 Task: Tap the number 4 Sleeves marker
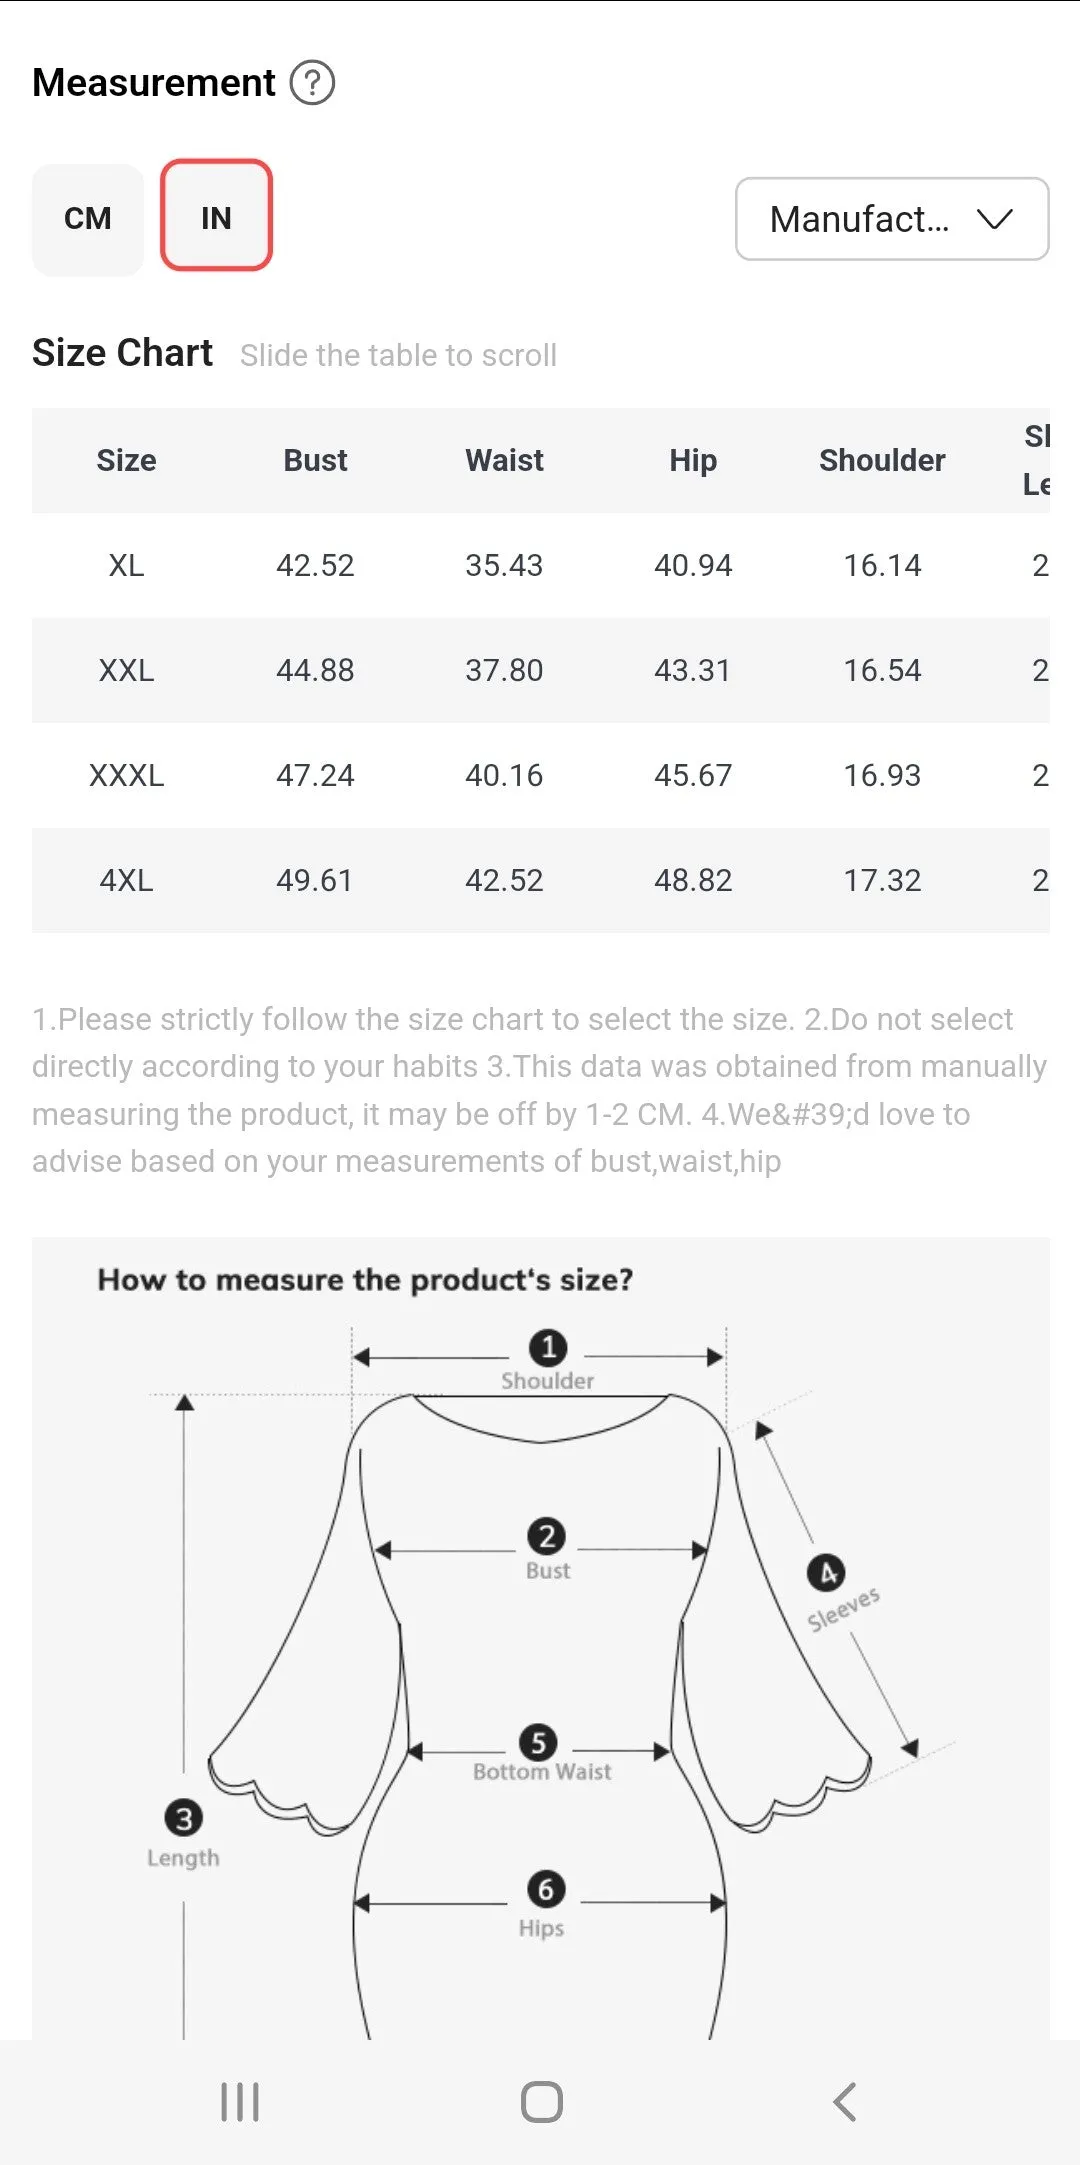pos(826,1573)
